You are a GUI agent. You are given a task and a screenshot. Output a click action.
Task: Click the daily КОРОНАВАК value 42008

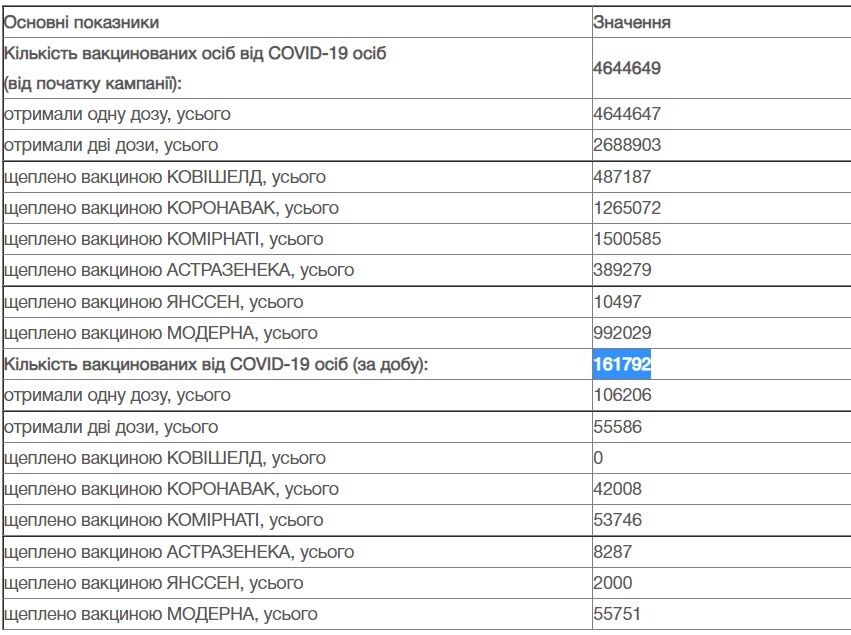618,489
